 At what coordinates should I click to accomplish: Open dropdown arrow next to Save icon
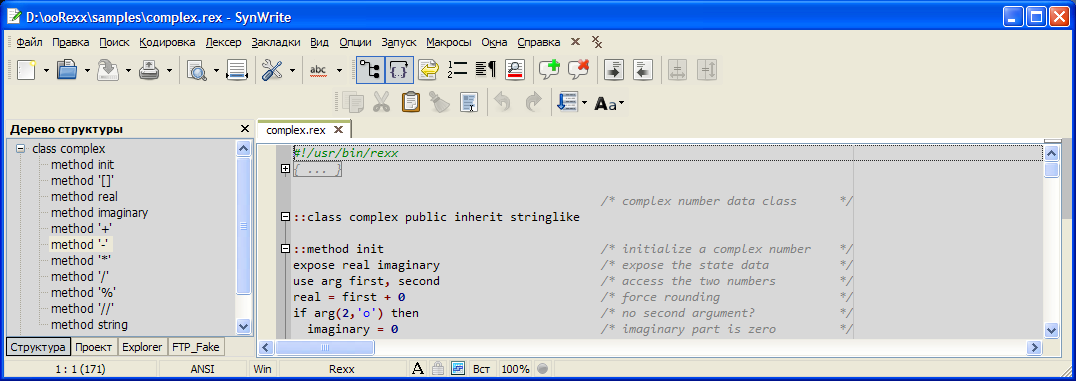tap(128, 70)
